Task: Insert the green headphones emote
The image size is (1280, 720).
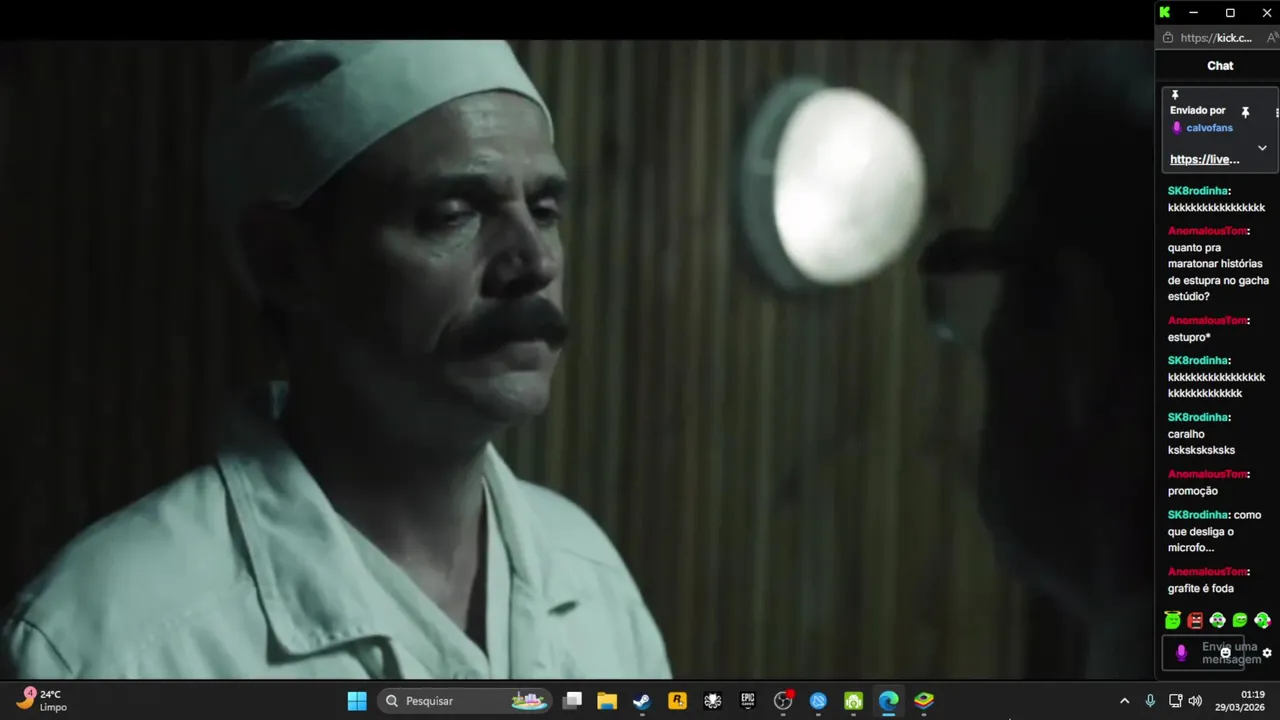Action: click(x=1217, y=621)
